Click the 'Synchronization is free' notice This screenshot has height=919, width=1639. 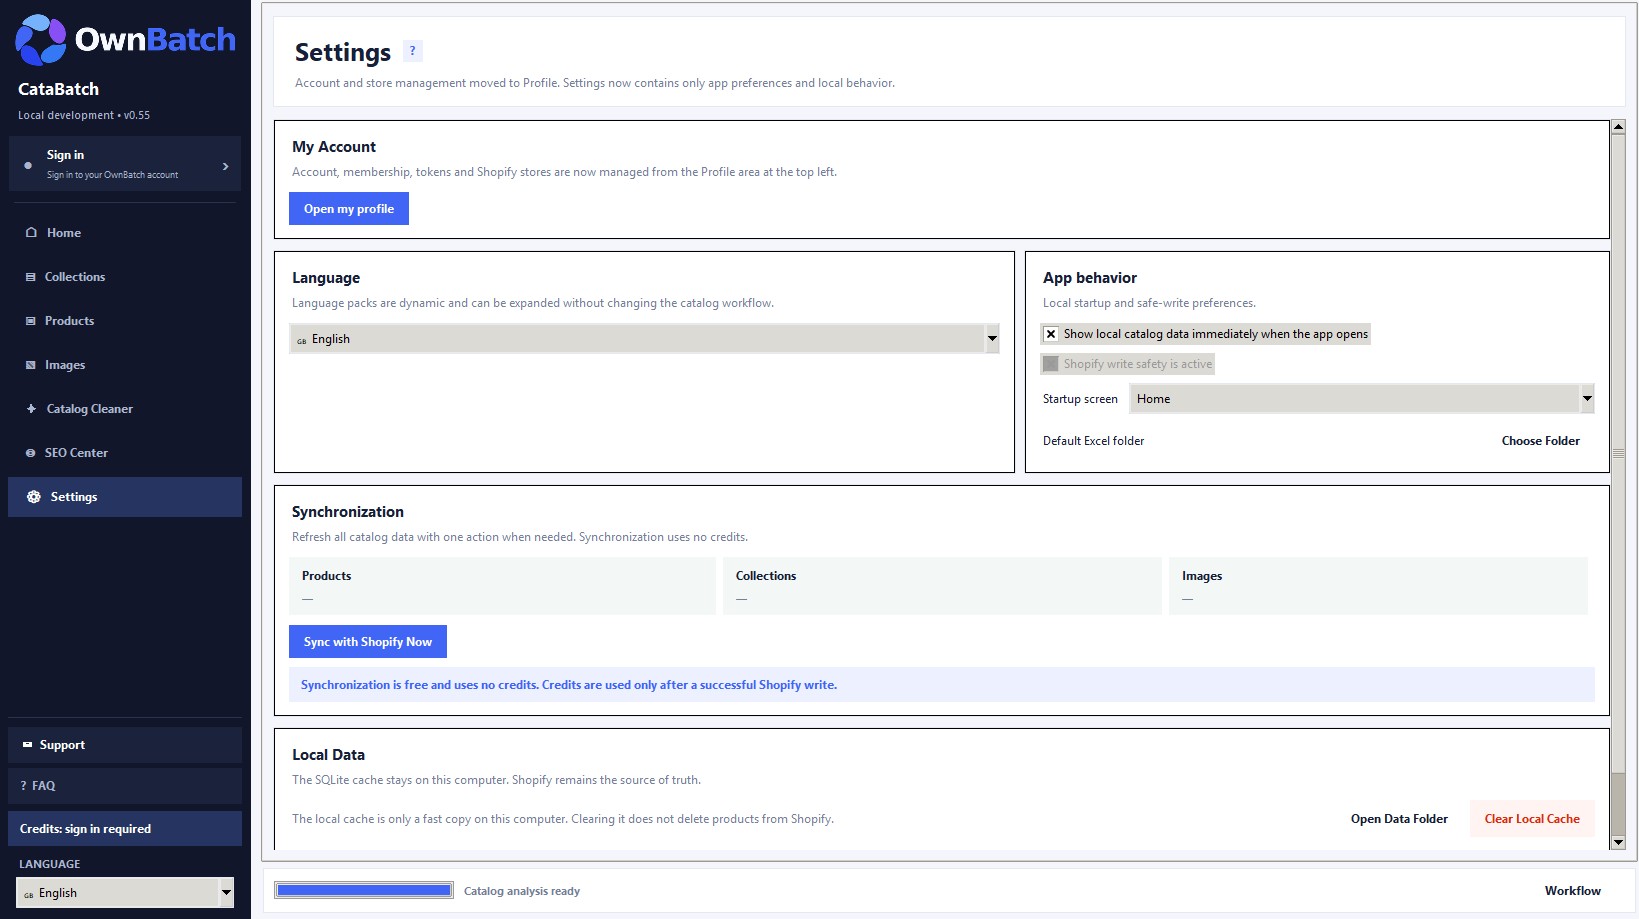(x=941, y=685)
